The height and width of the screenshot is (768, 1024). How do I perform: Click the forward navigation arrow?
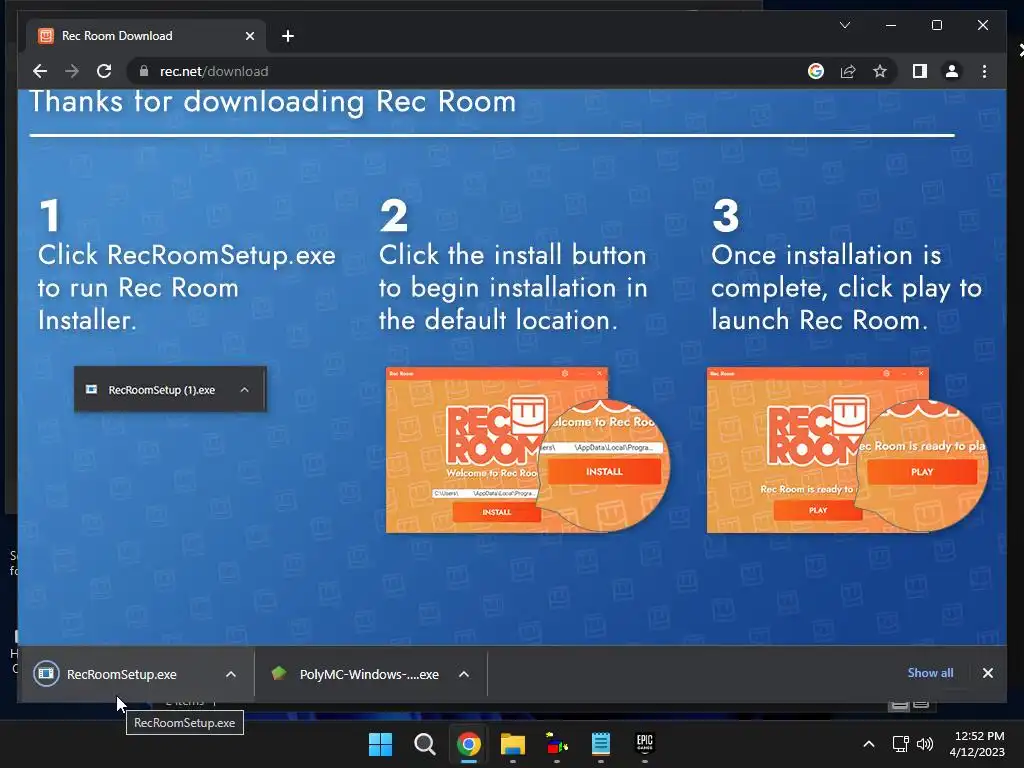pos(72,71)
